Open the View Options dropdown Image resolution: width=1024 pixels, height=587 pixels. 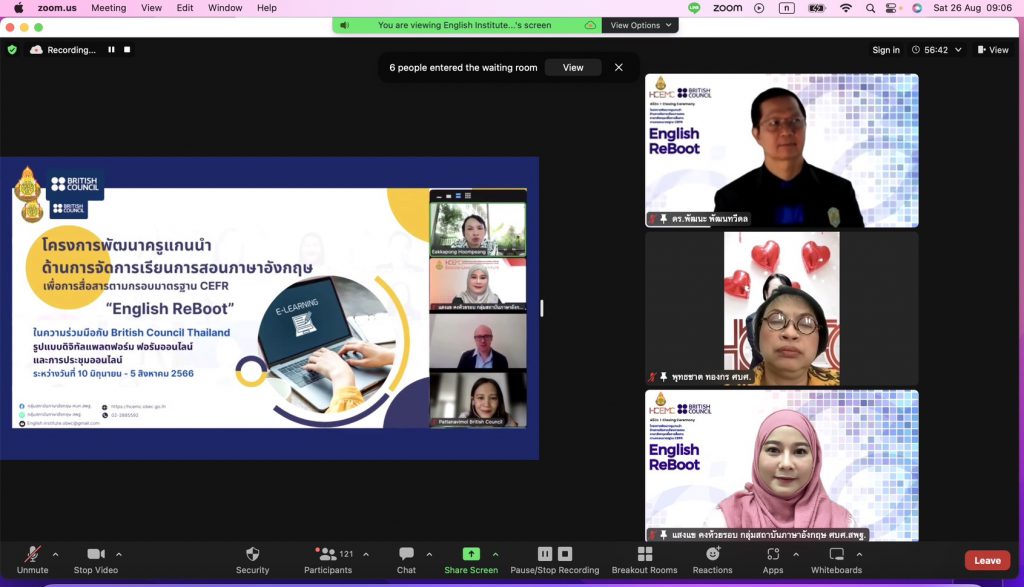(x=640, y=25)
